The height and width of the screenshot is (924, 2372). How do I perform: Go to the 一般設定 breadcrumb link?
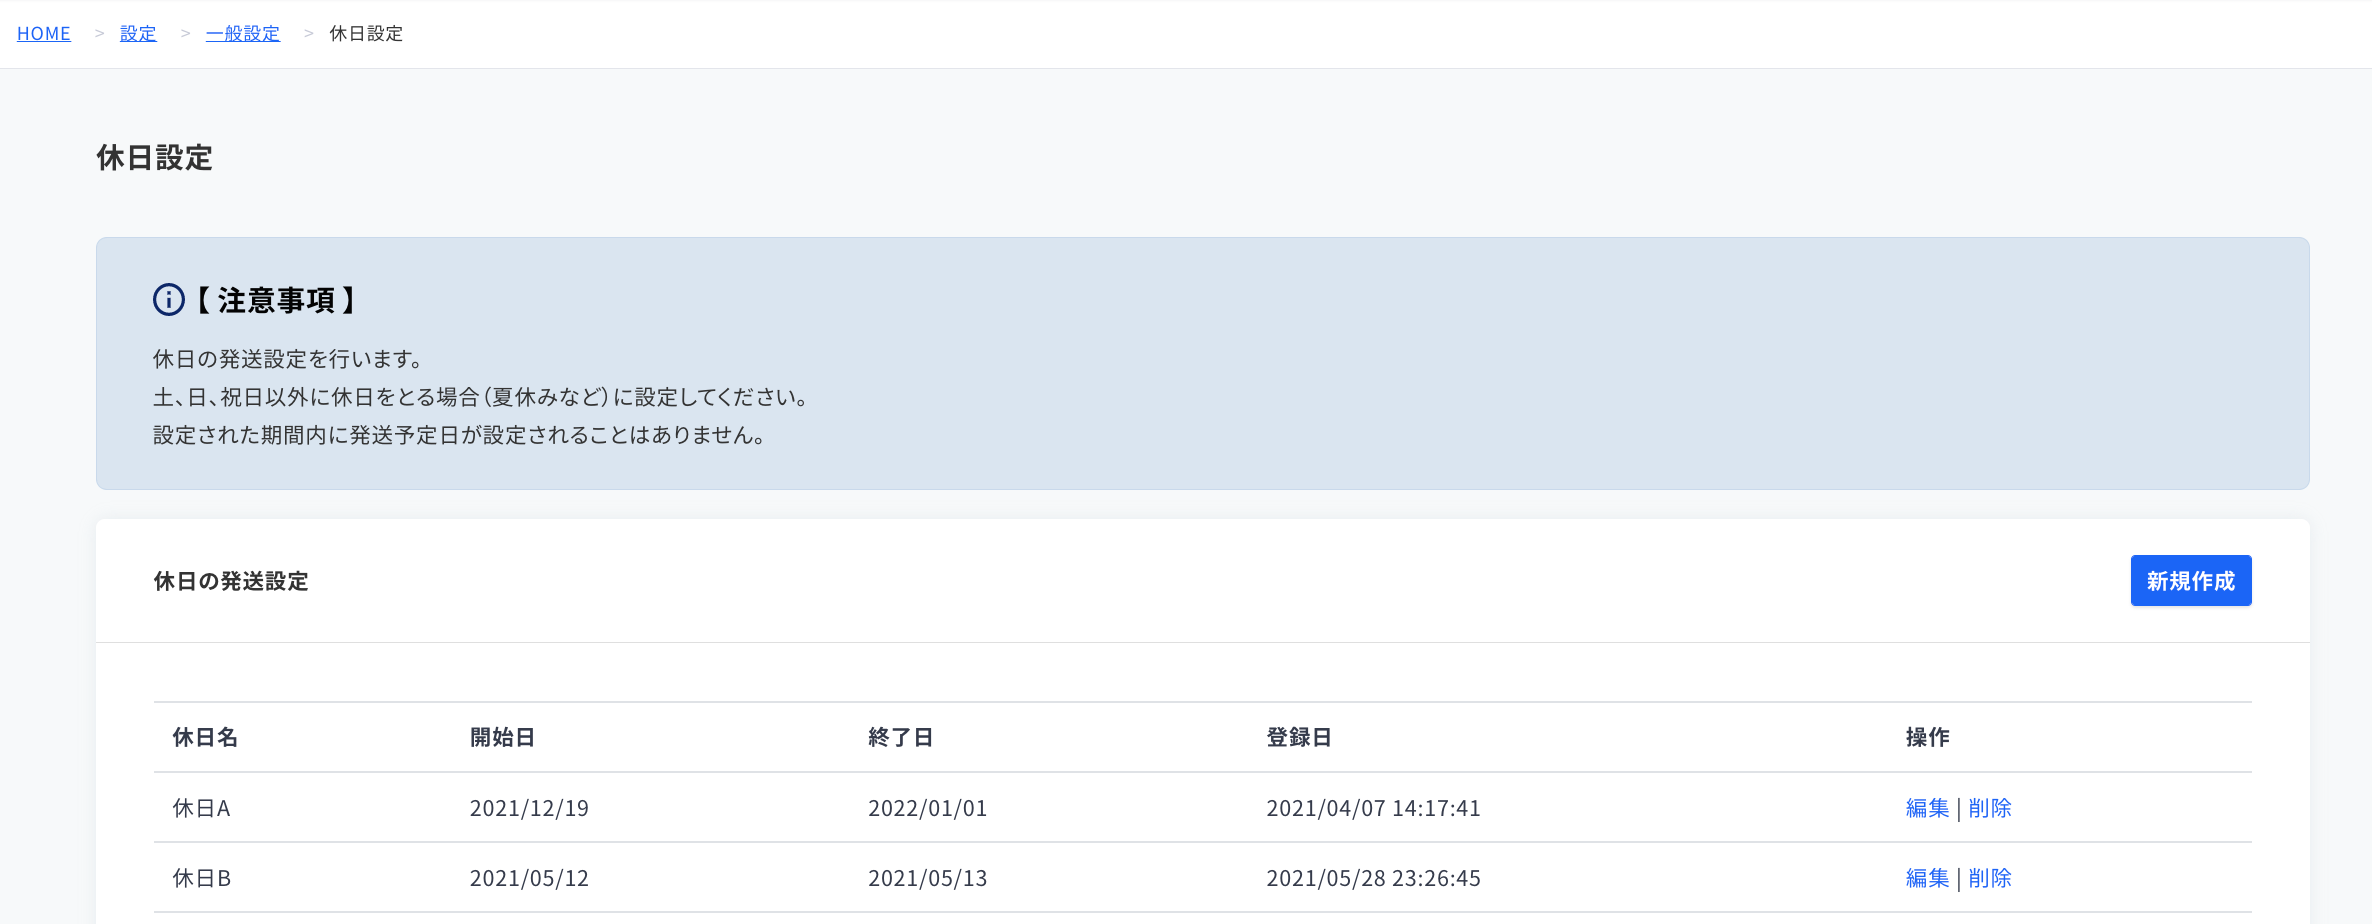click(243, 33)
